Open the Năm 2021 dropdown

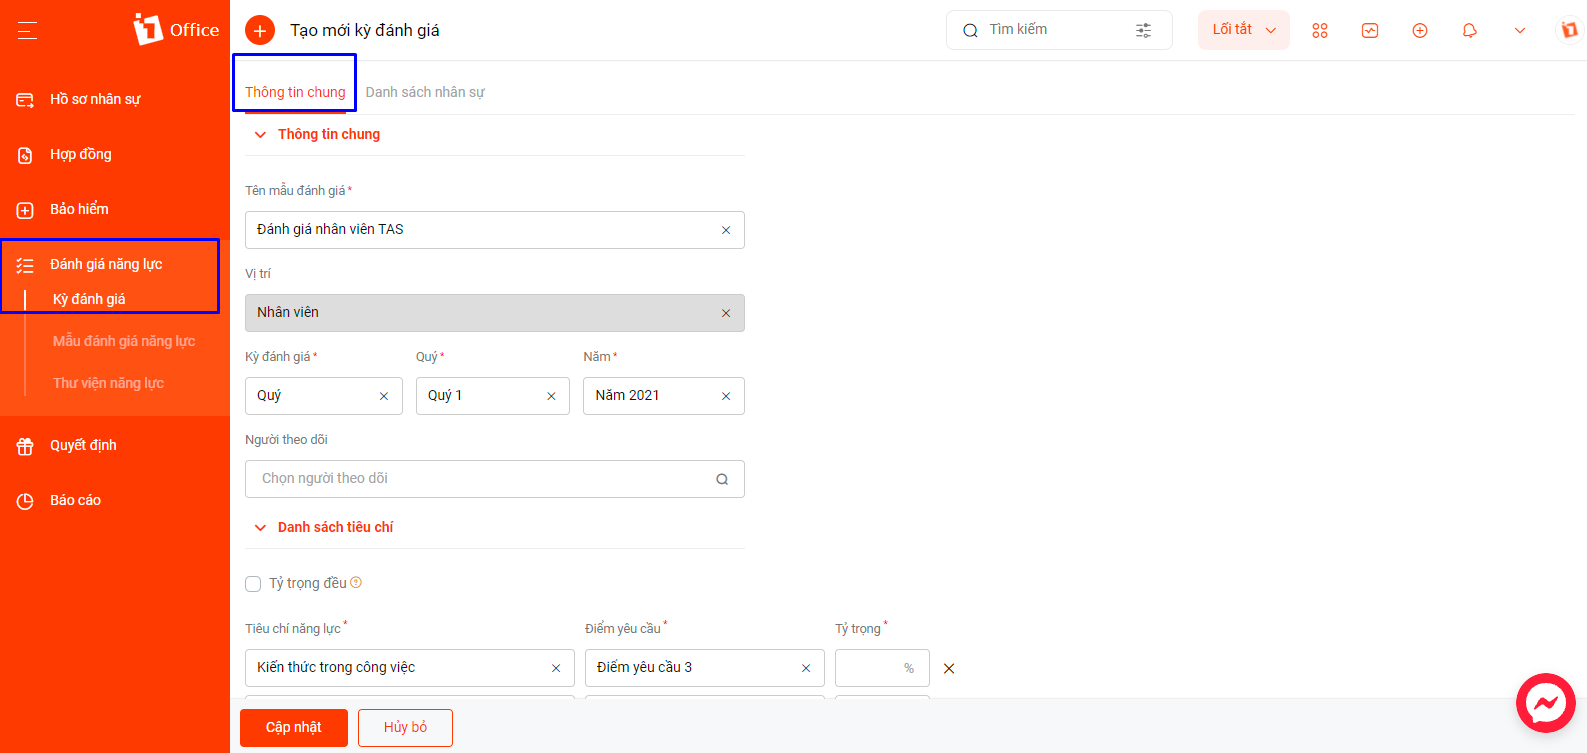tap(664, 396)
